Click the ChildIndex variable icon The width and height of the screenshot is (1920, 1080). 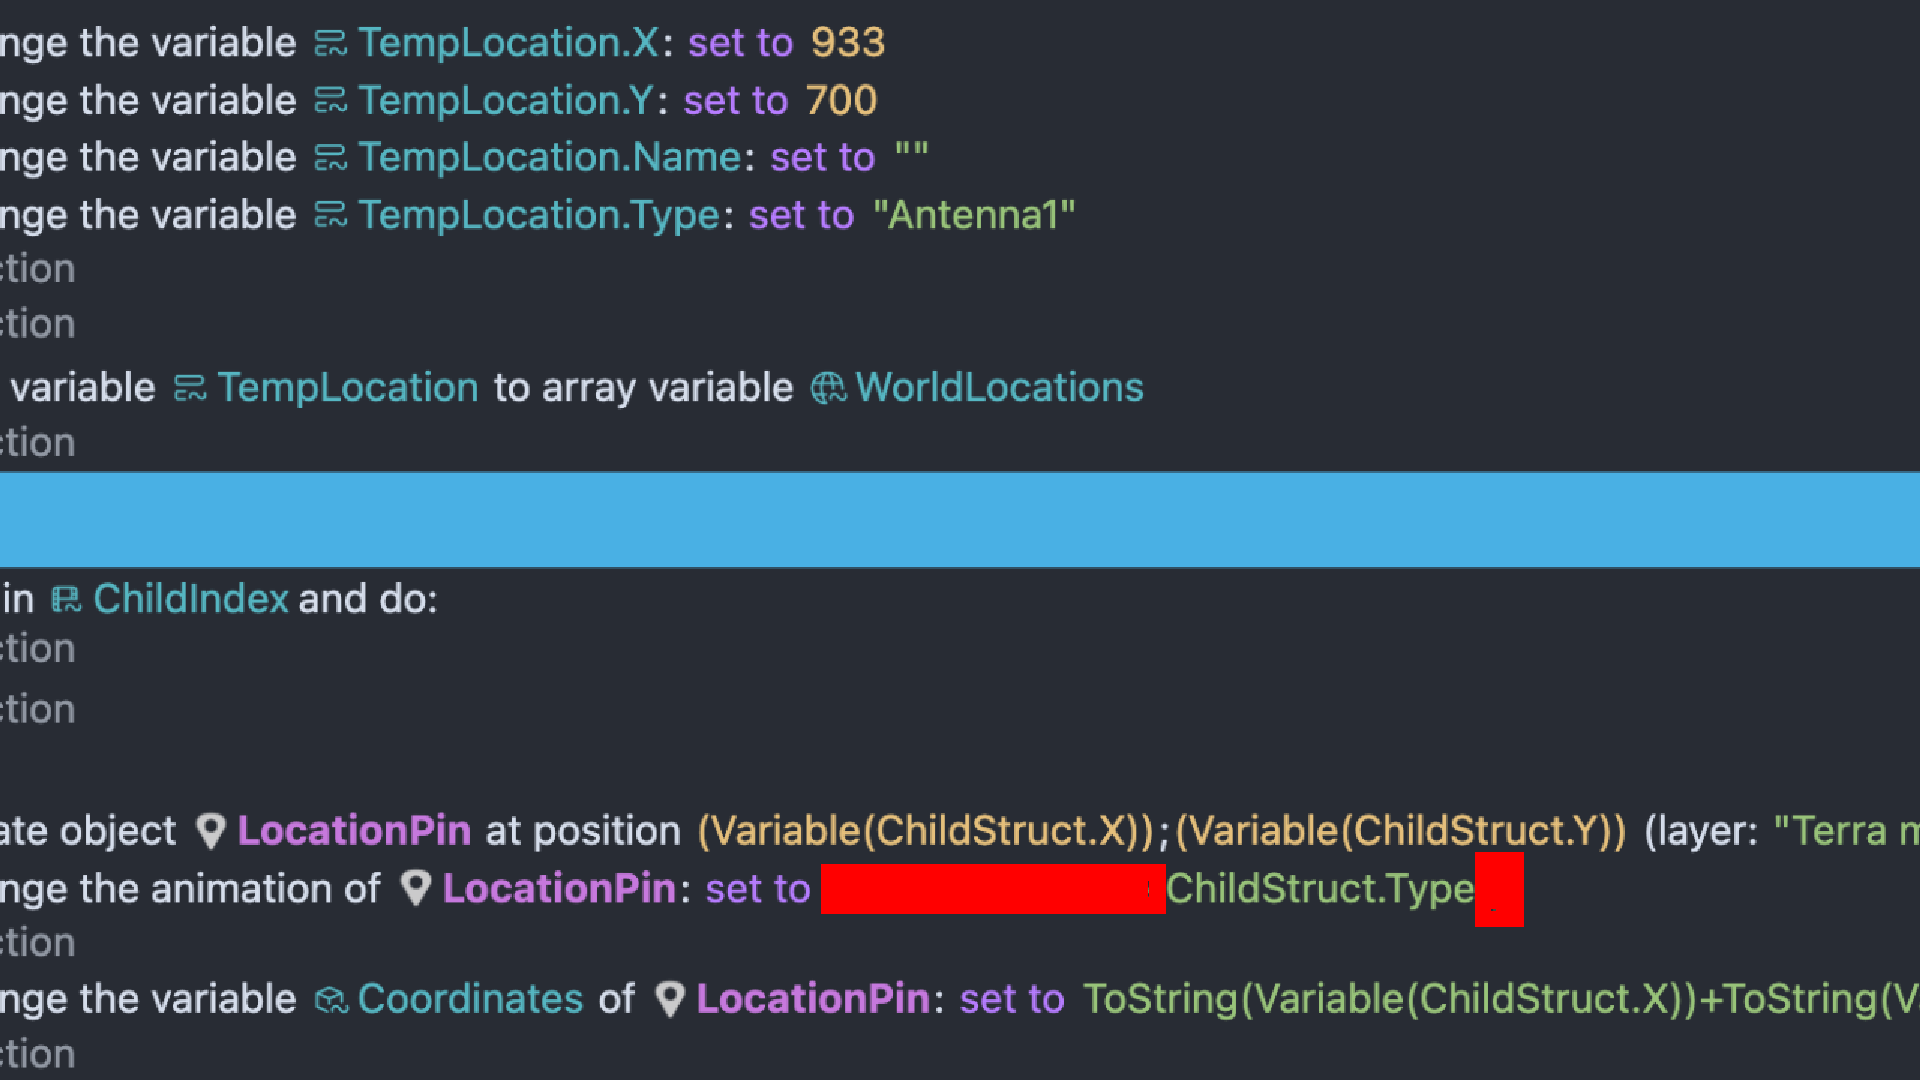point(66,599)
